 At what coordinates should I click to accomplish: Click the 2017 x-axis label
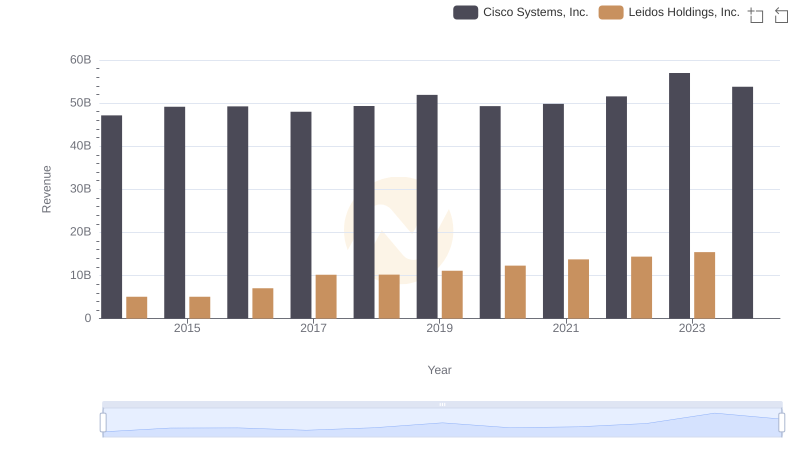tap(313, 328)
